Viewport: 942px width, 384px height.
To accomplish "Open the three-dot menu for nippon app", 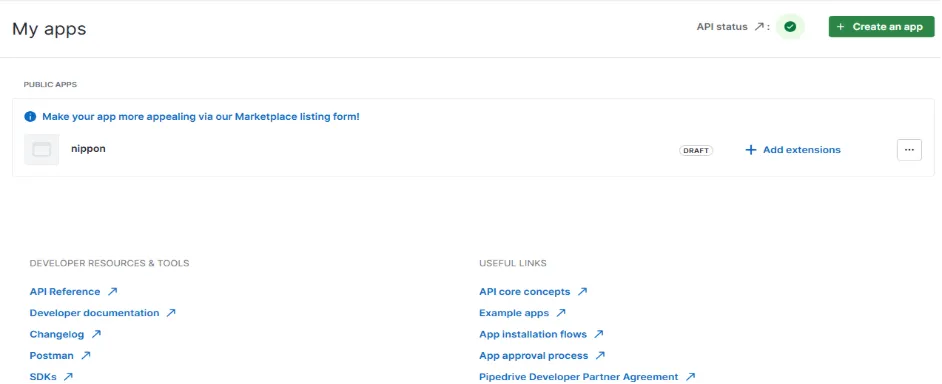I will (x=909, y=150).
